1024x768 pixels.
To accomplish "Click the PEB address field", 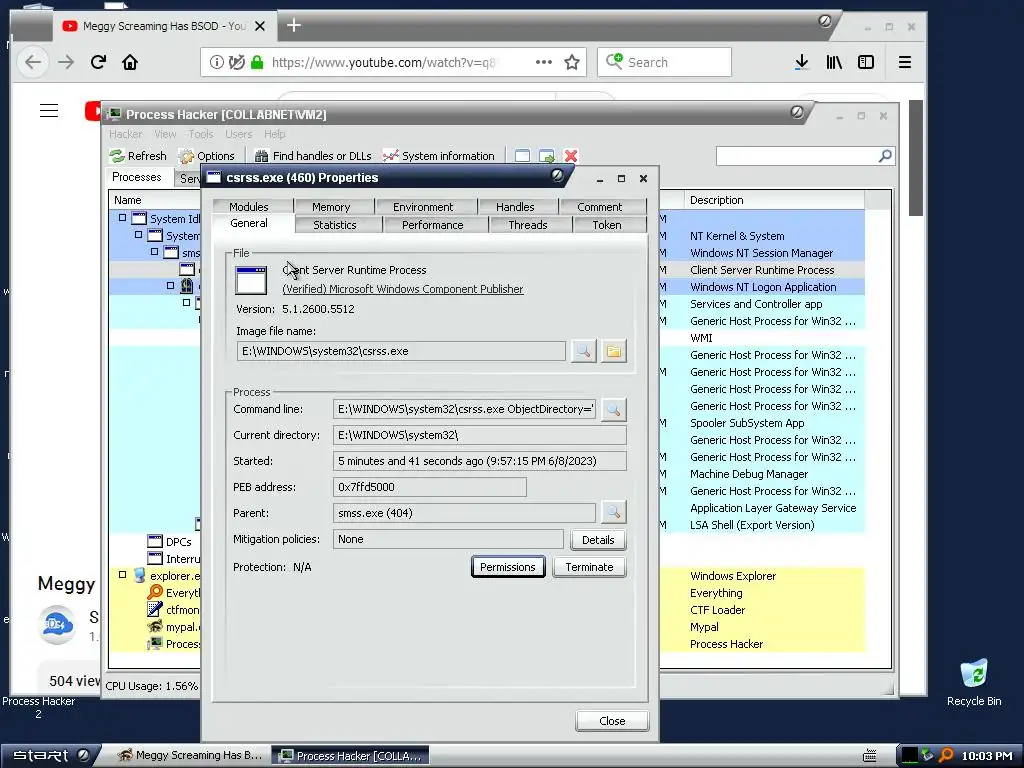I will pyautogui.click(x=429, y=487).
